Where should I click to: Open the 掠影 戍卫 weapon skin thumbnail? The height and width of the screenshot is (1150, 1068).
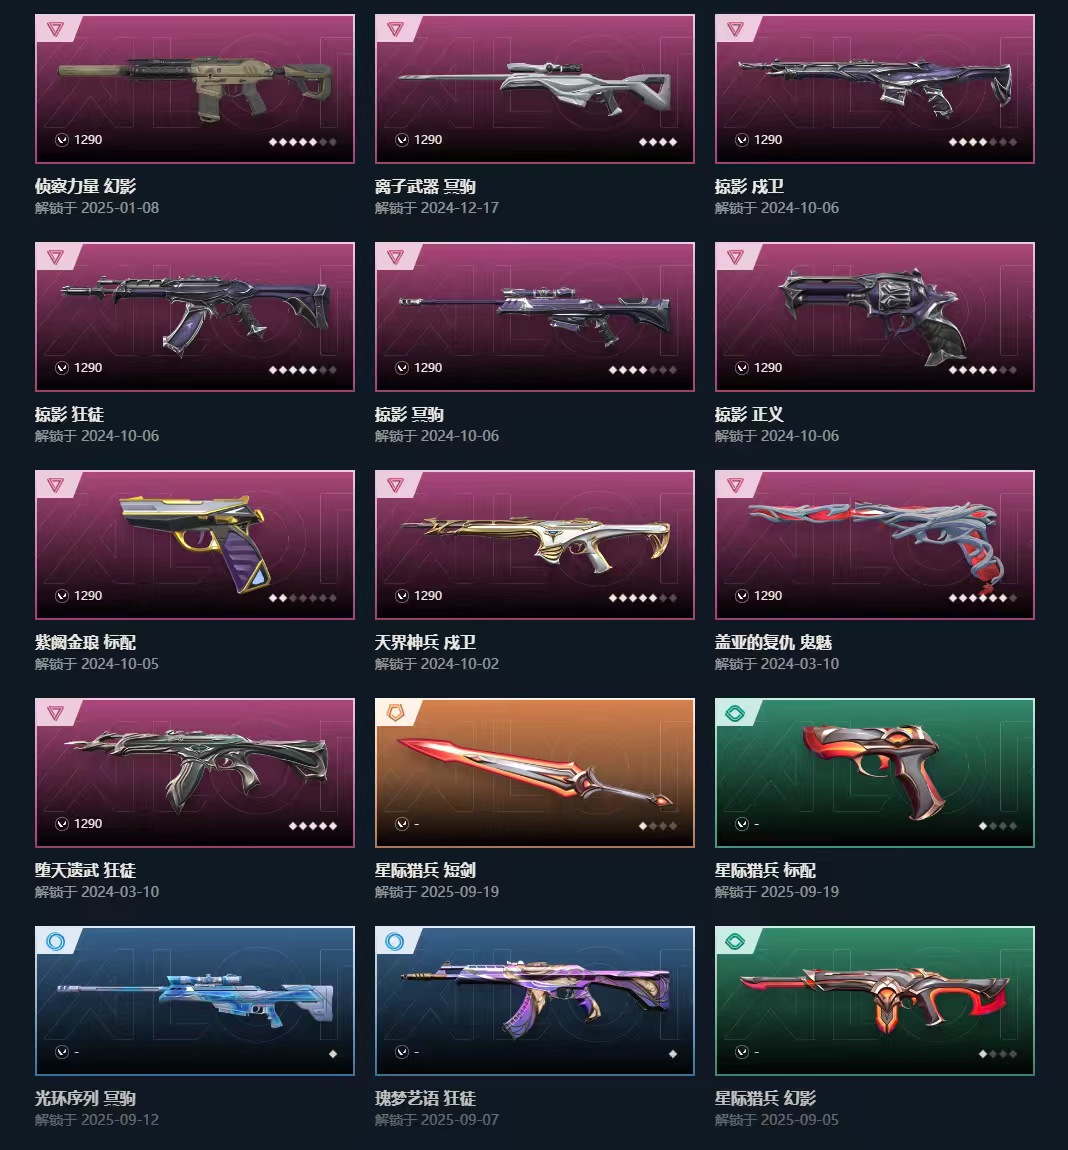click(x=874, y=89)
